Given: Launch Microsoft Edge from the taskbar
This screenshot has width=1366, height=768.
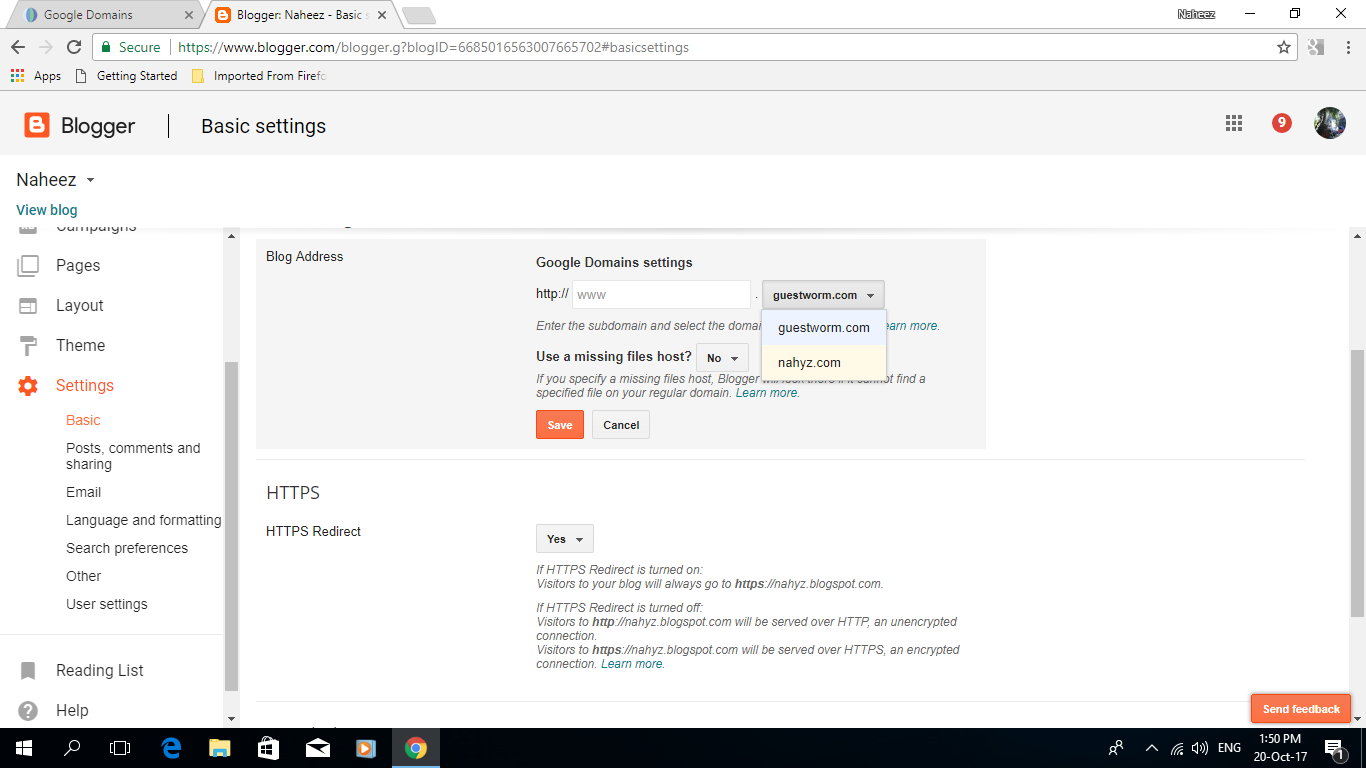Looking at the screenshot, I should tap(171, 748).
